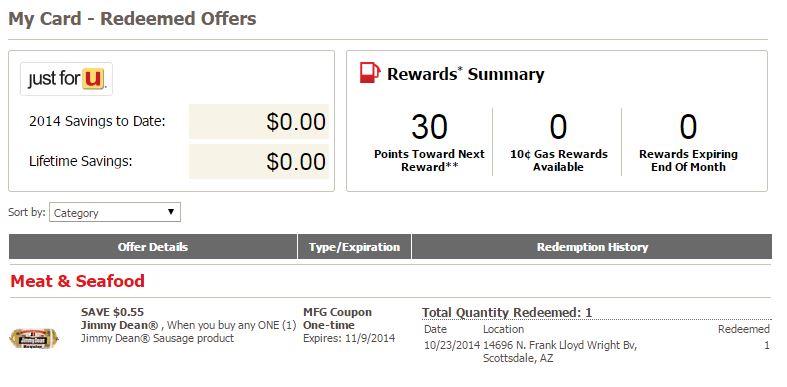The width and height of the screenshot is (787, 387).
Task: Click the My Card - Redeemed Offers title
Action: click(133, 19)
